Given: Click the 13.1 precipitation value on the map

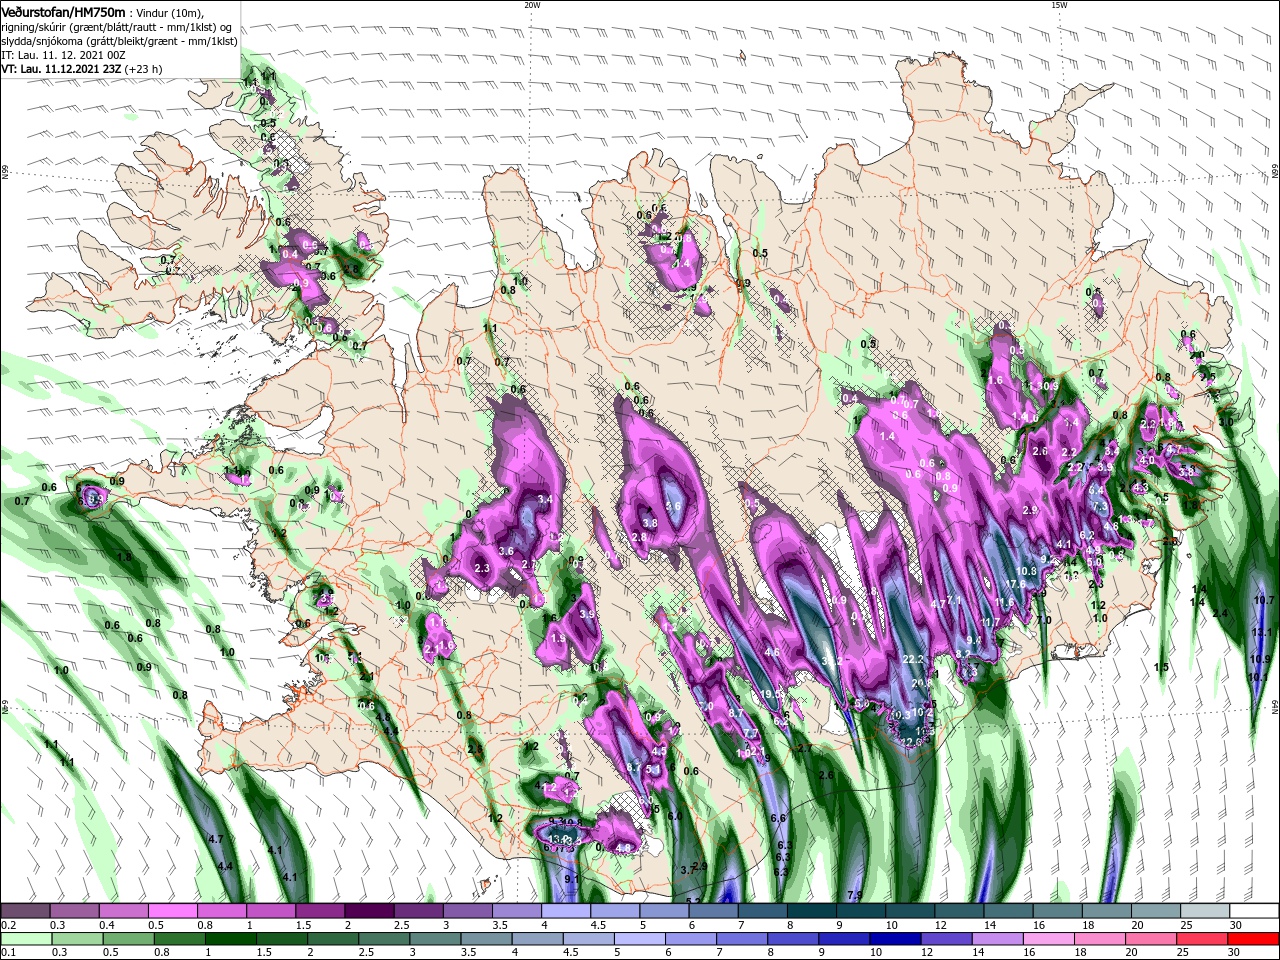Looking at the screenshot, I should click(1261, 633).
